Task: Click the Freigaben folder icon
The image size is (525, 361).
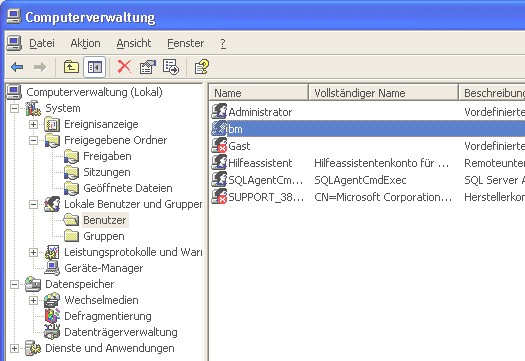Action: tap(71, 156)
